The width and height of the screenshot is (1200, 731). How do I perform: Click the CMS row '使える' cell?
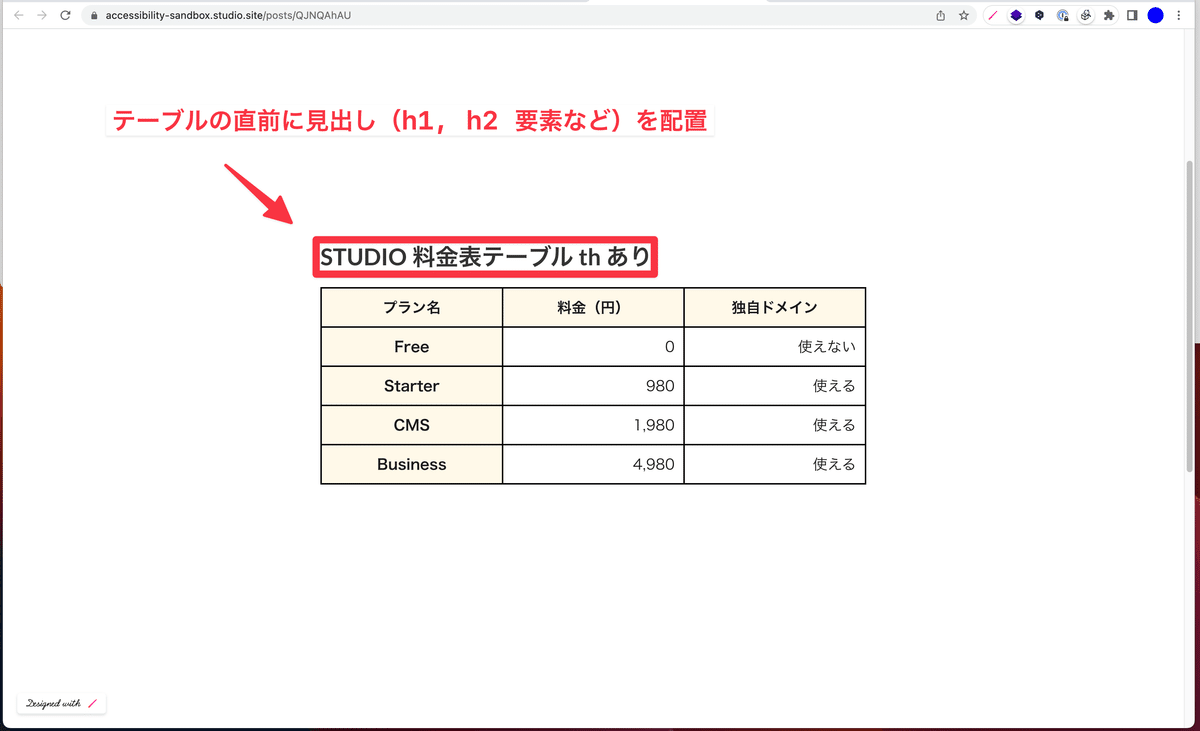pyautogui.click(x=775, y=425)
